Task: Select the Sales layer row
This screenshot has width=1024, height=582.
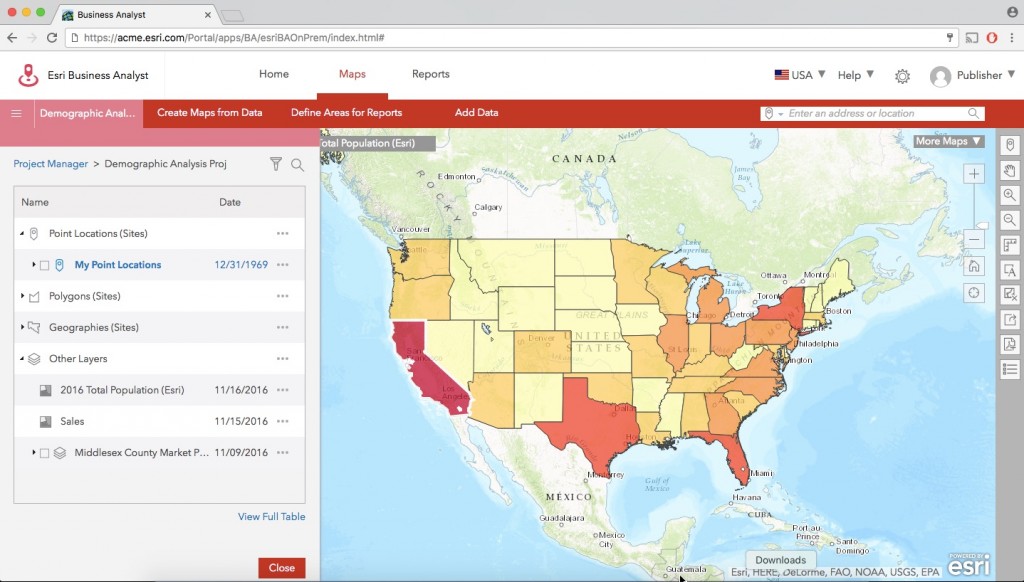Action: coord(159,421)
